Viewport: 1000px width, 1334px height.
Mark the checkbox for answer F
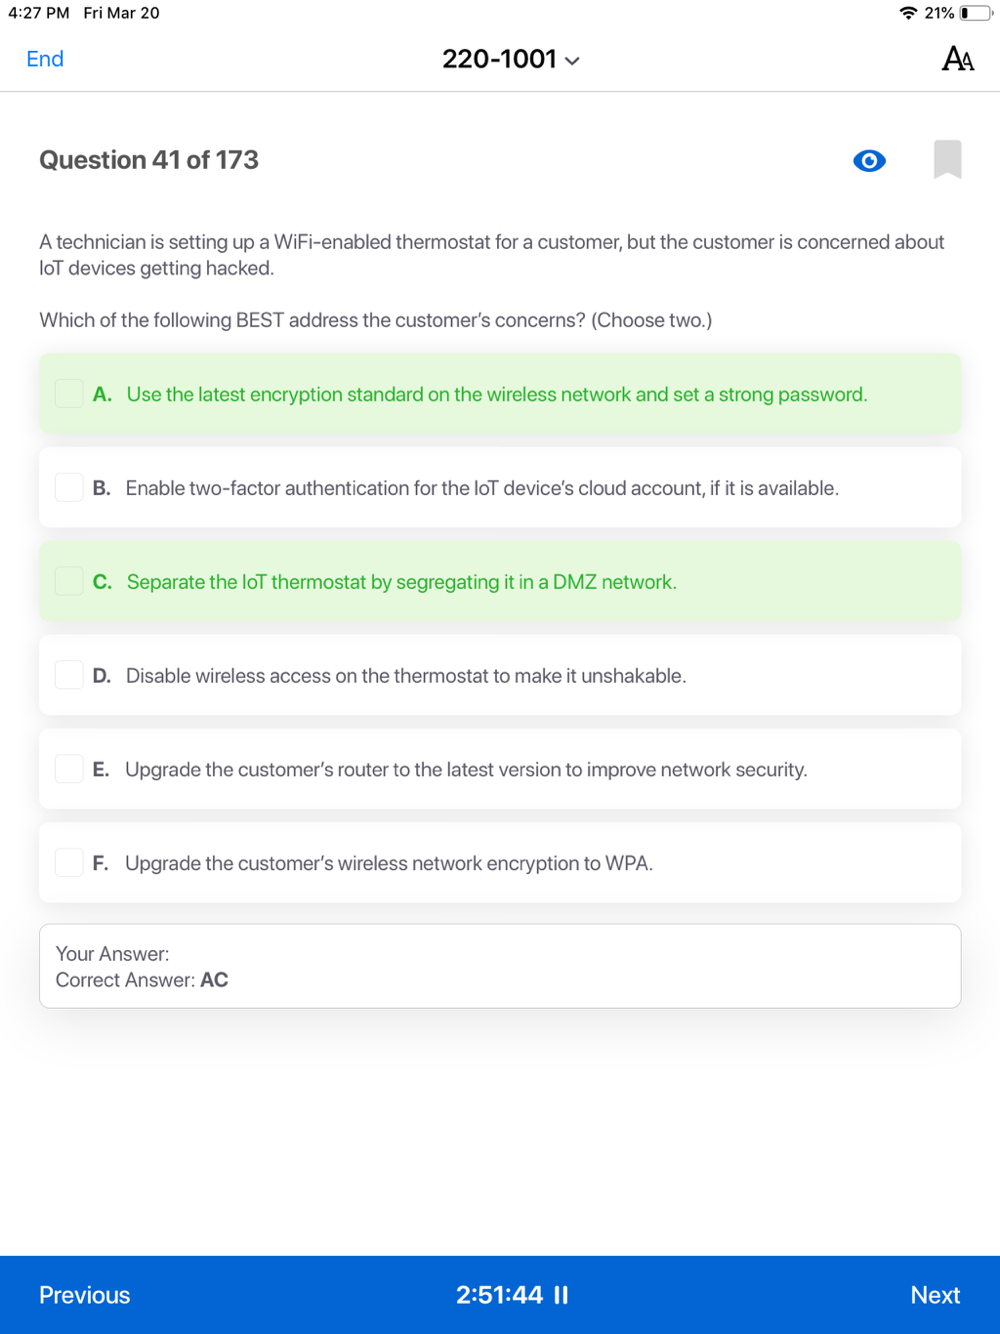69,863
